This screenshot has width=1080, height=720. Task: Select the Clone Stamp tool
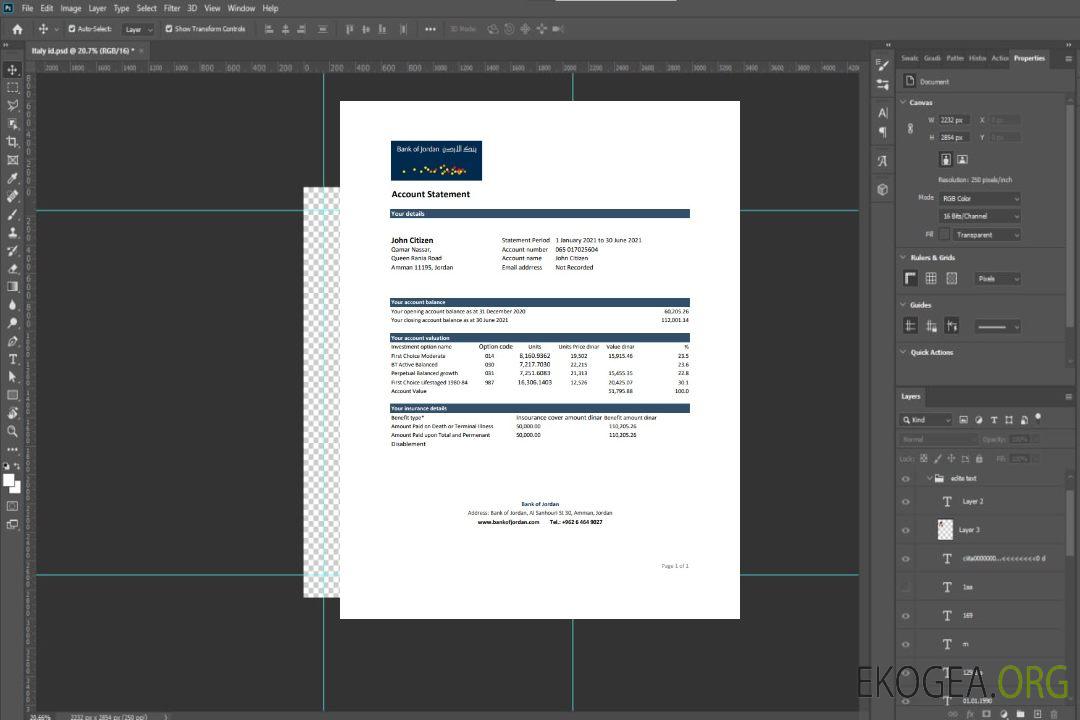point(12,232)
